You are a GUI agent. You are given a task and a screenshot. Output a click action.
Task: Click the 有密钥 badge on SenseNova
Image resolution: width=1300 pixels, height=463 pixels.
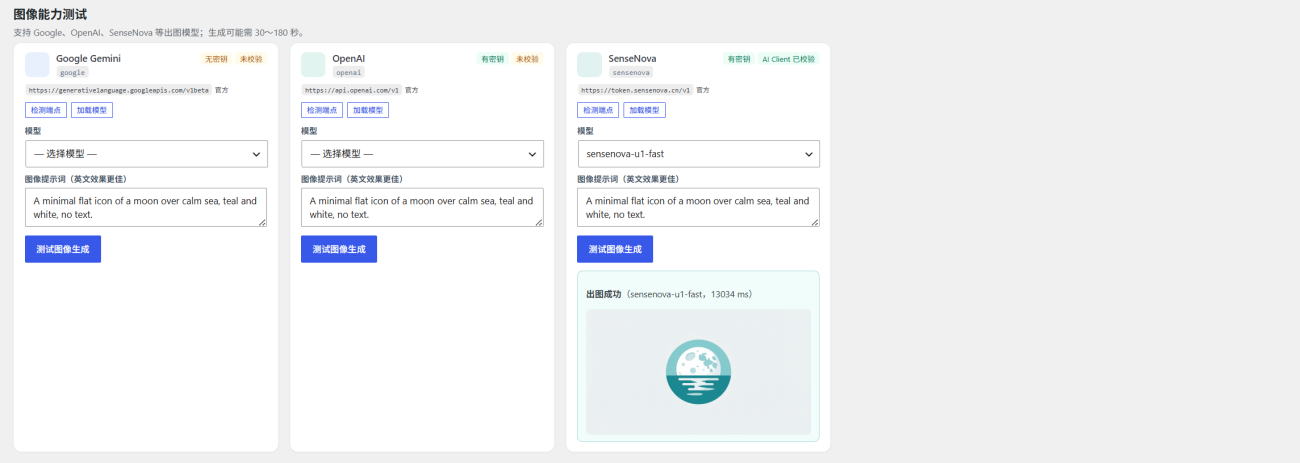click(x=738, y=59)
